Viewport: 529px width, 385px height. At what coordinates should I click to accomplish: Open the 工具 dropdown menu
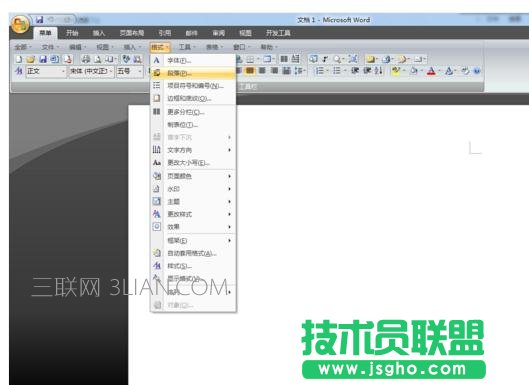tap(187, 47)
